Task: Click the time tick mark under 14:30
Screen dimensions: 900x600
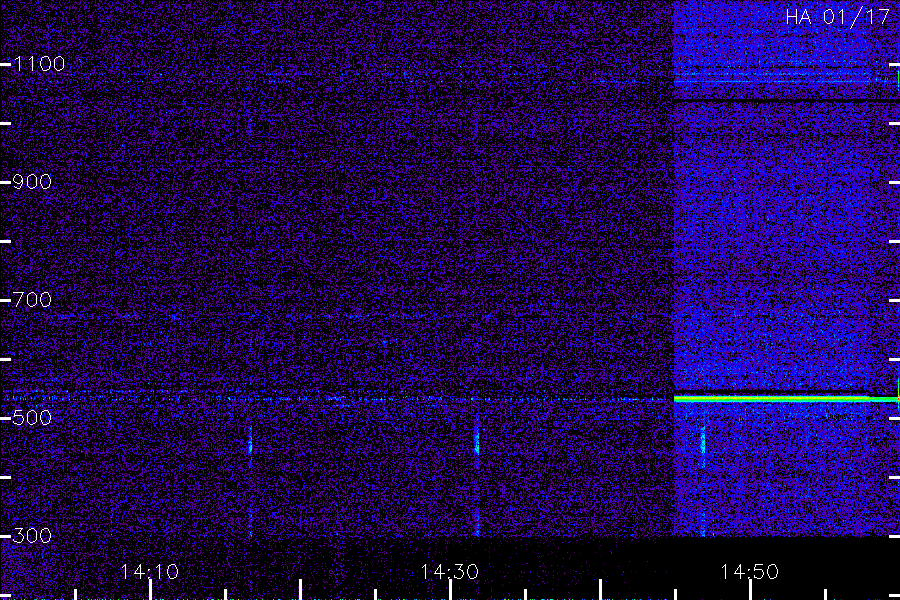Action: (x=450, y=590)
